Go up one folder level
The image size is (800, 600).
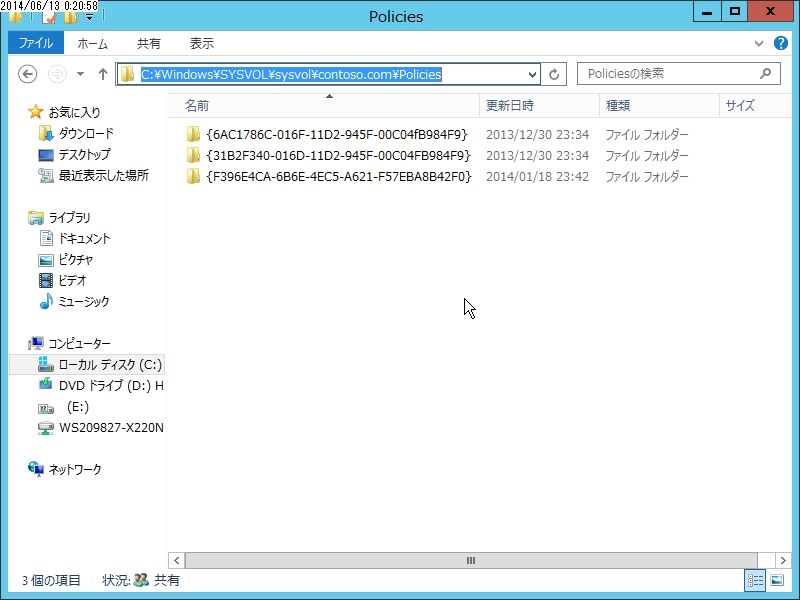tap(103, 74)
